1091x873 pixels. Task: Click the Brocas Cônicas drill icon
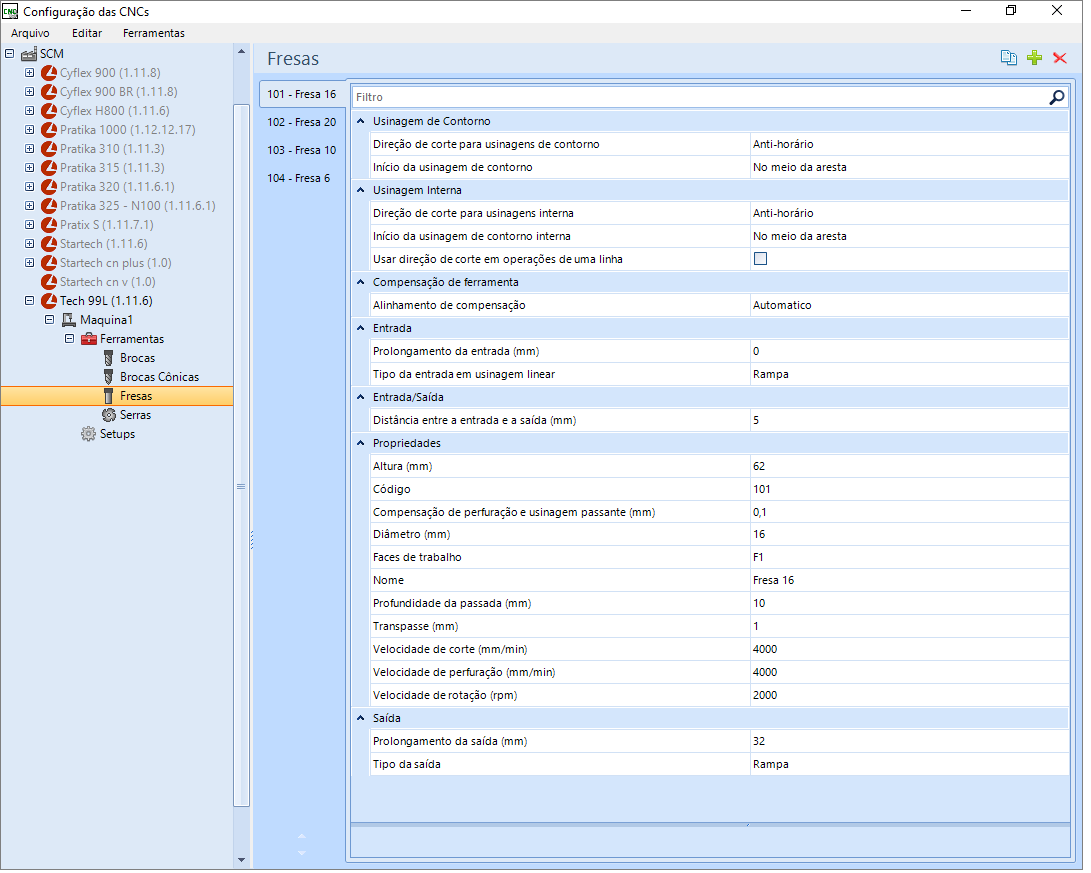coord(109,379)
